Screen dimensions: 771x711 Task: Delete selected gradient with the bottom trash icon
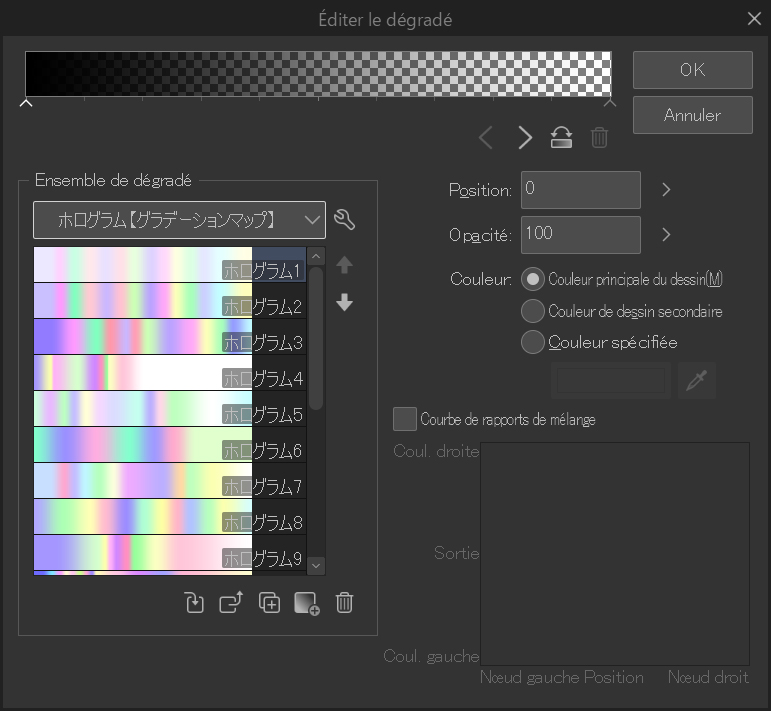click(x=344, y=603)
